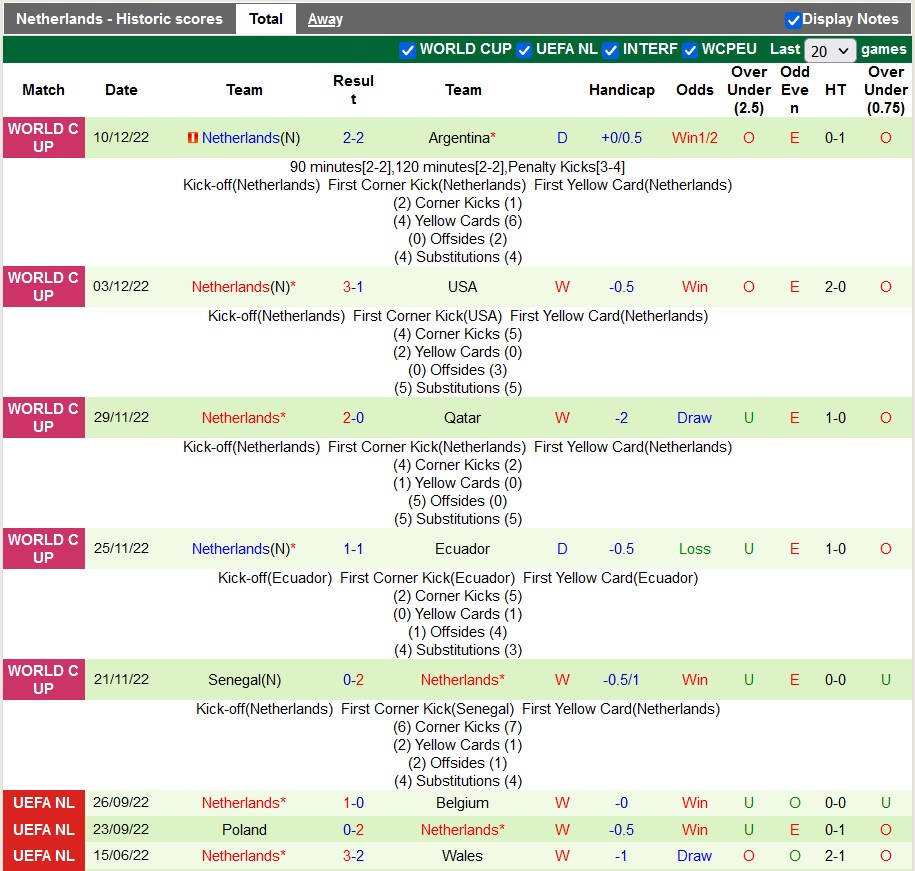915x871 pixels.
Task: Click Netherlands team in Qatar match row
Action: pyautogui.click(x=241, y=418)
